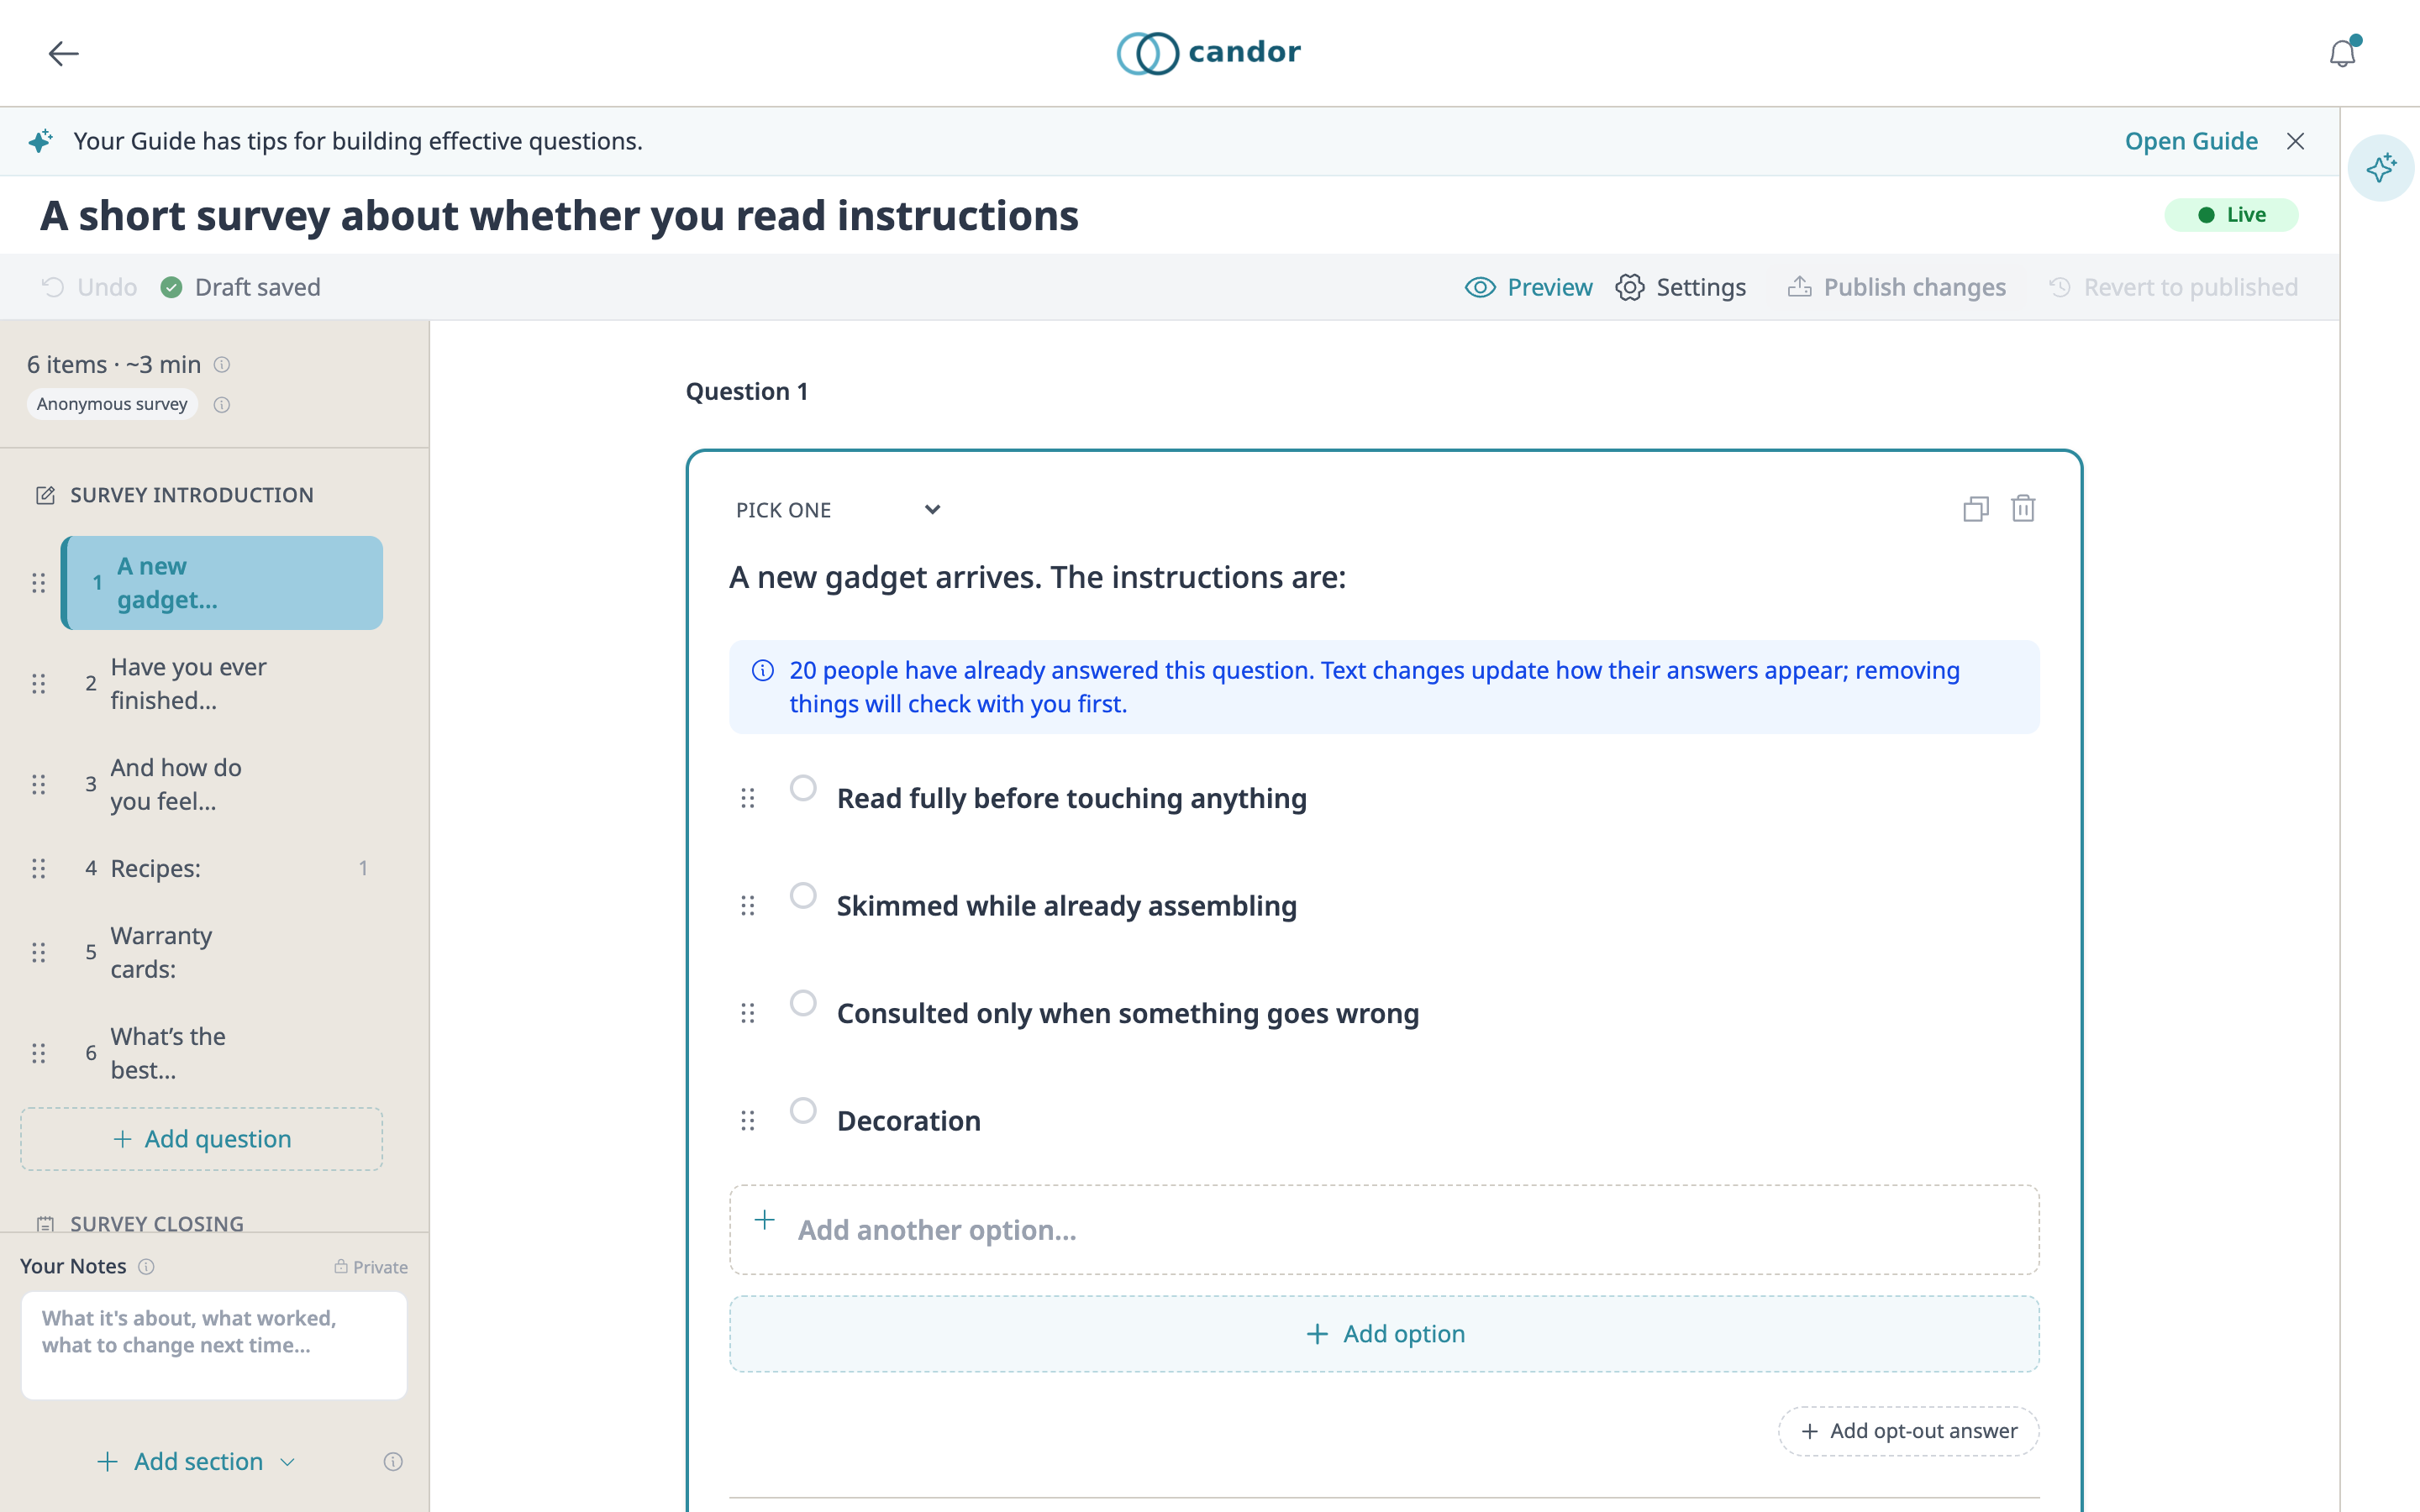Open question 2 'Have you ever finished...'
Image resolution: width=2420 pixels, height=1512 pixels.
point(222,683)
